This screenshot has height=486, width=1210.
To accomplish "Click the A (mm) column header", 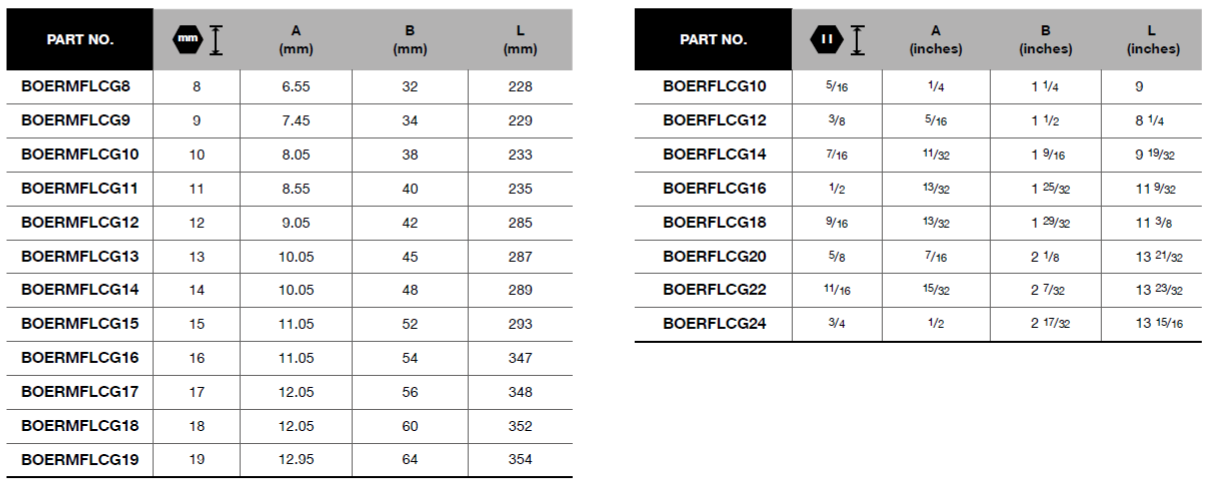I will click(x=296, y=40).
